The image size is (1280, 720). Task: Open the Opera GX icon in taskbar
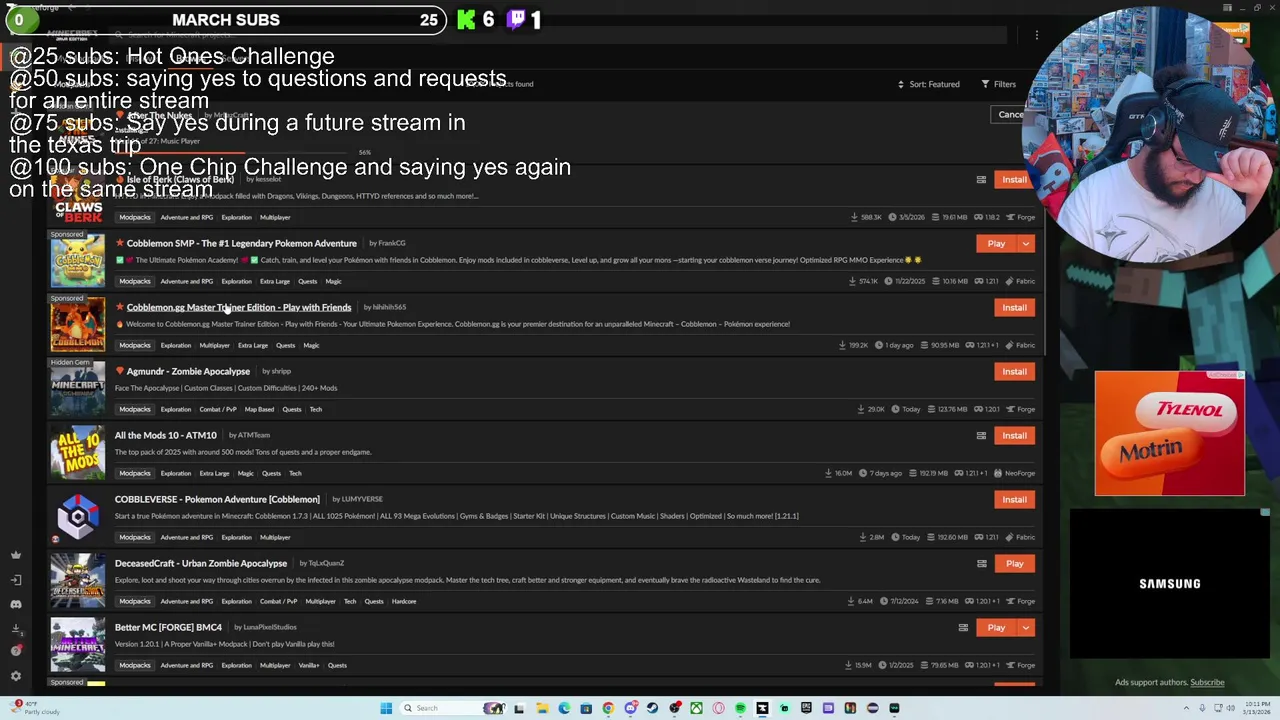[718, 708]
